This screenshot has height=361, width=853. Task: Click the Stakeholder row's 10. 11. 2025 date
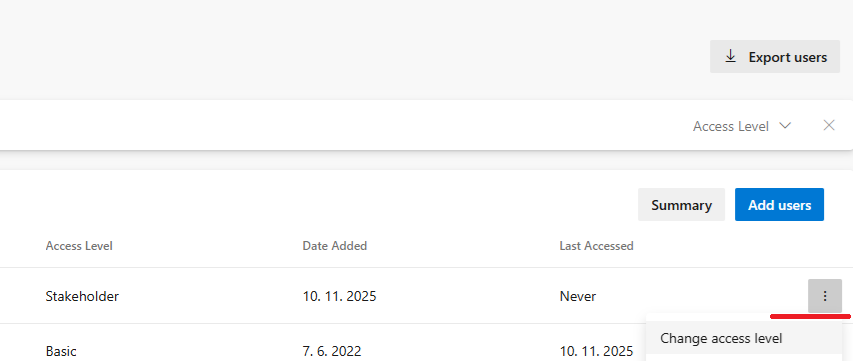[x=339, y=296]
